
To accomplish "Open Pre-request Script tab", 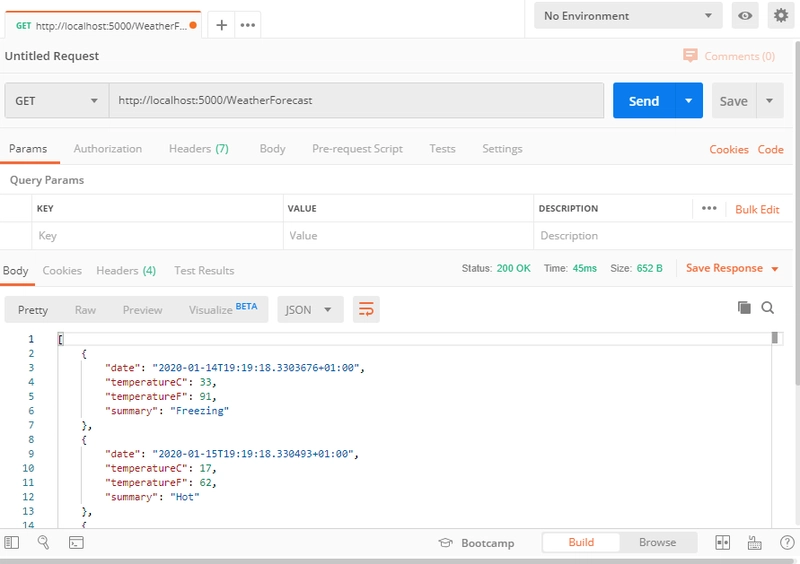I will [357, 149].
